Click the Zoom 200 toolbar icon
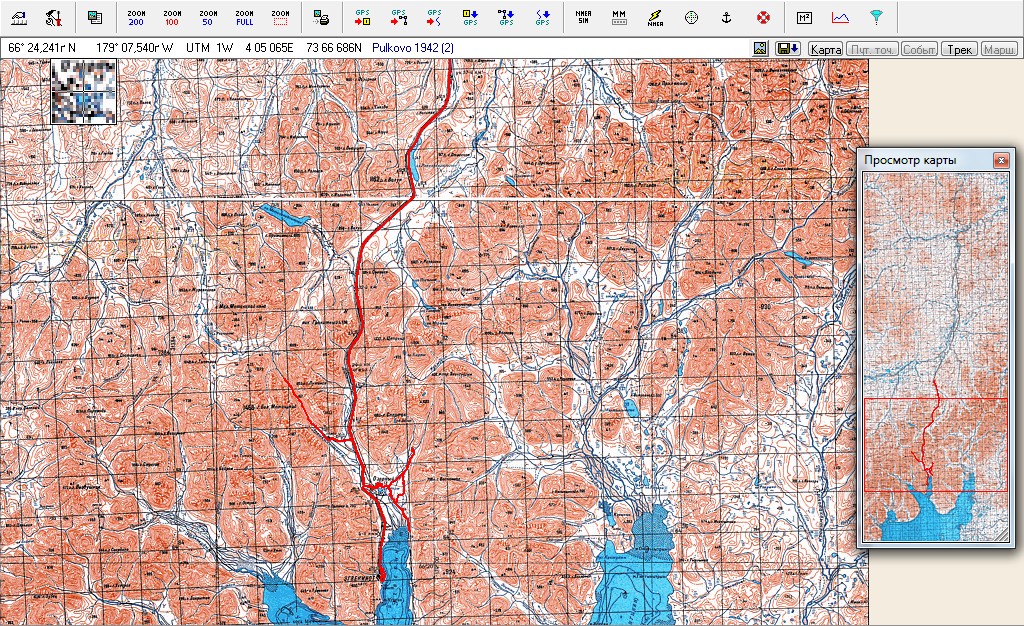This screenshot has height=626, width=1024. coord(136,17)
